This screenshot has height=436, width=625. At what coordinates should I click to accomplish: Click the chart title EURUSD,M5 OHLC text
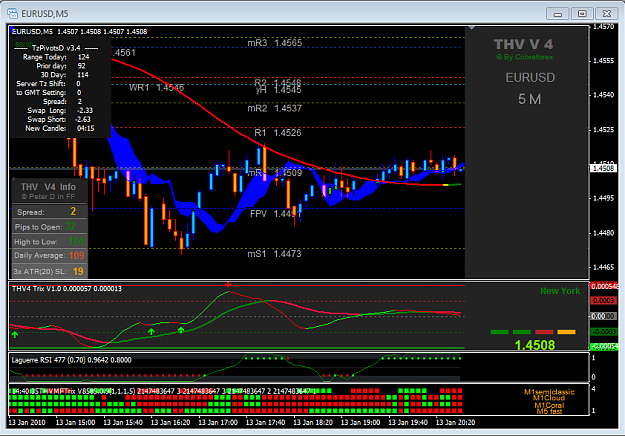[79, 31]
